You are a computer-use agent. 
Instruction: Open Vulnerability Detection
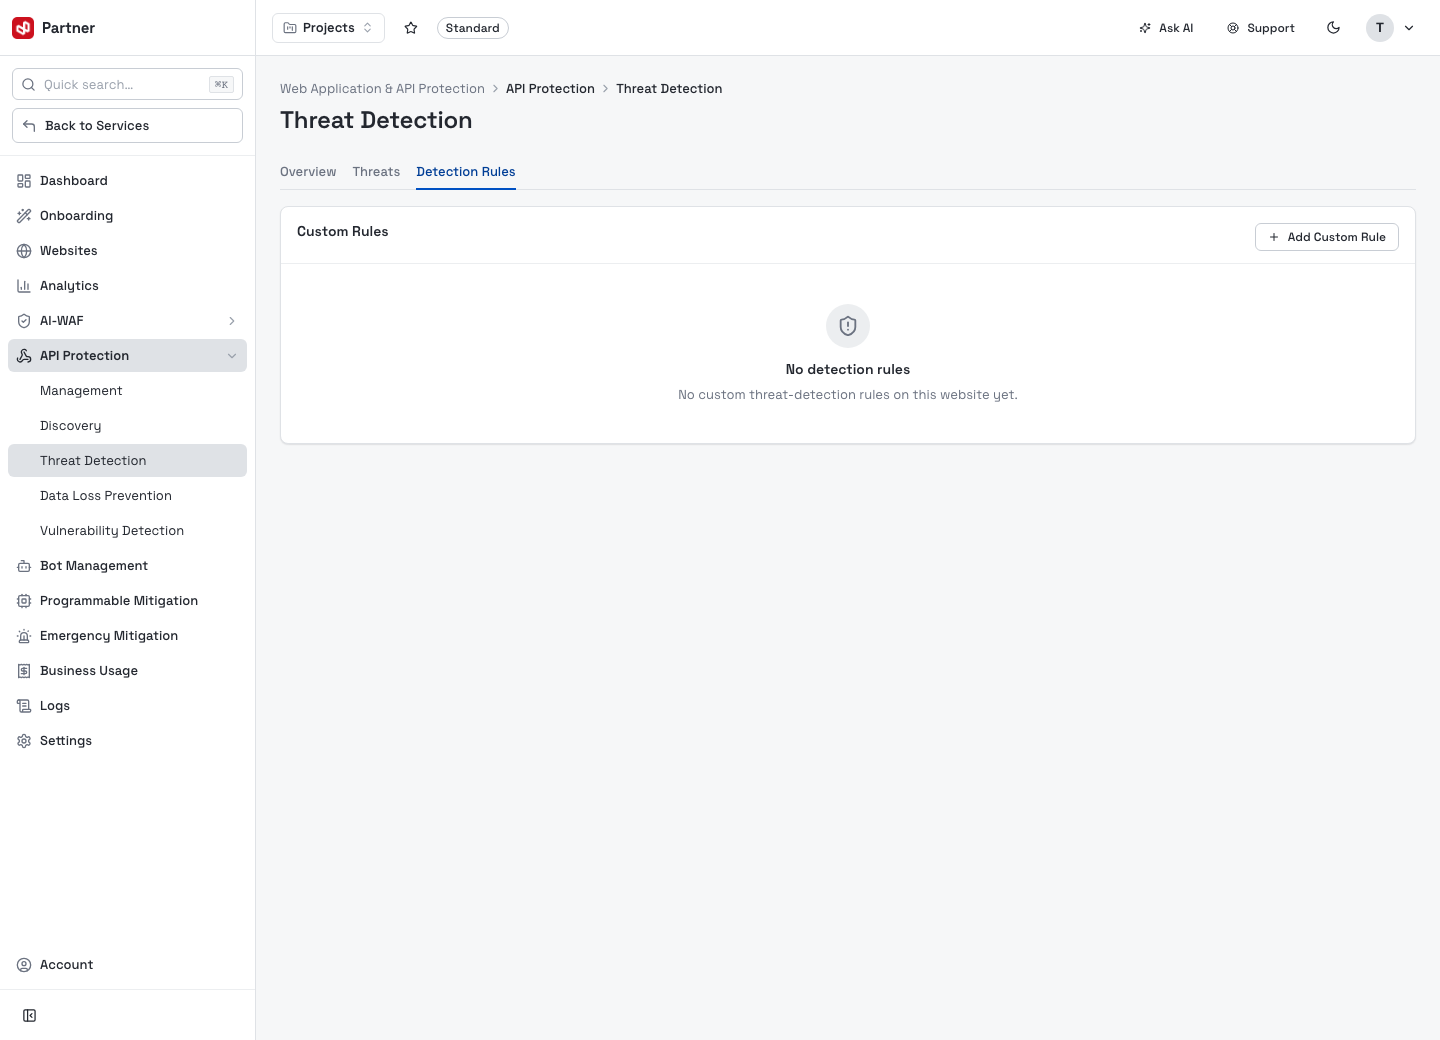point(127,531)
